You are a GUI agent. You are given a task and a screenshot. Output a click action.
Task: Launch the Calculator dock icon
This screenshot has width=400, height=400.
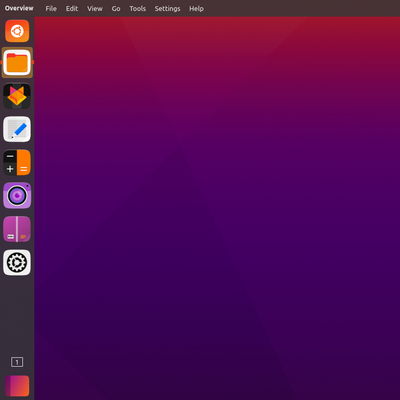[x=17, y=163]
